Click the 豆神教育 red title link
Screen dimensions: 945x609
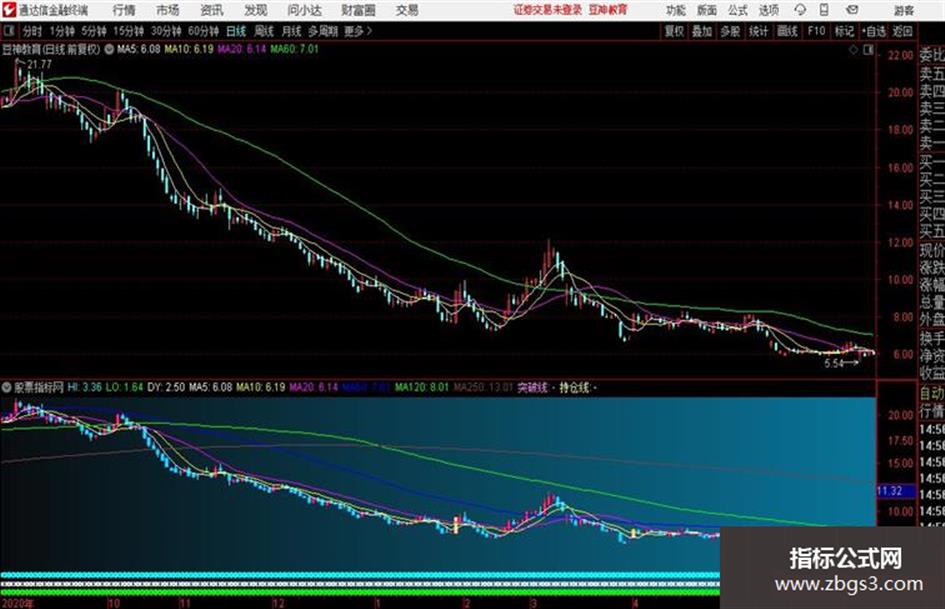pos(608,10)
